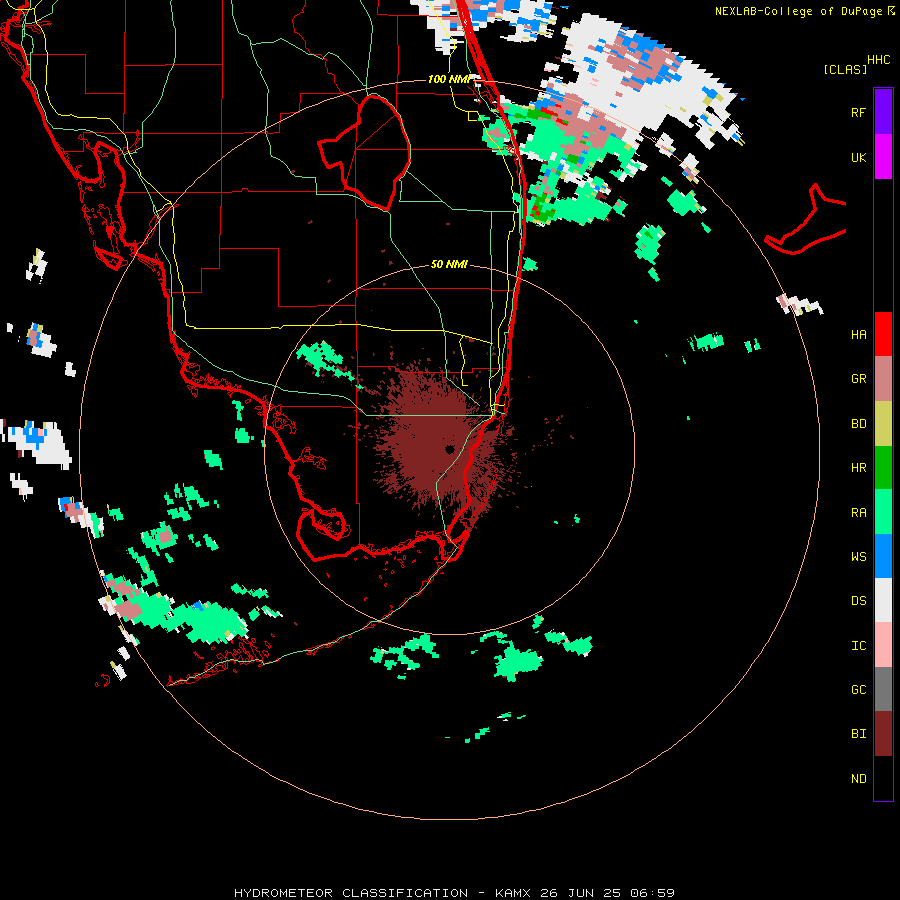Click the NEXLAB-College of DuPage credit text
This screenshot has width=900, height=900.
point(798,11)
